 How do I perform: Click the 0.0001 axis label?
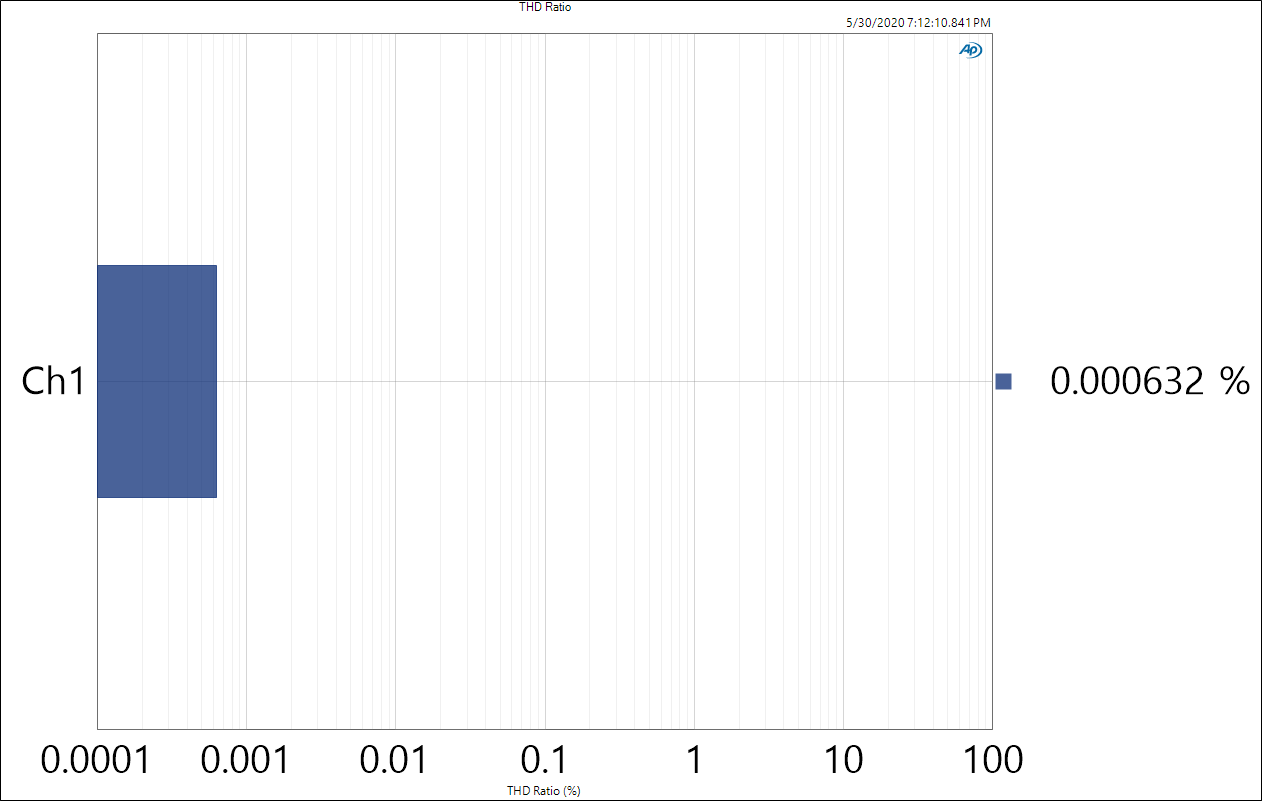coord(96,760)
